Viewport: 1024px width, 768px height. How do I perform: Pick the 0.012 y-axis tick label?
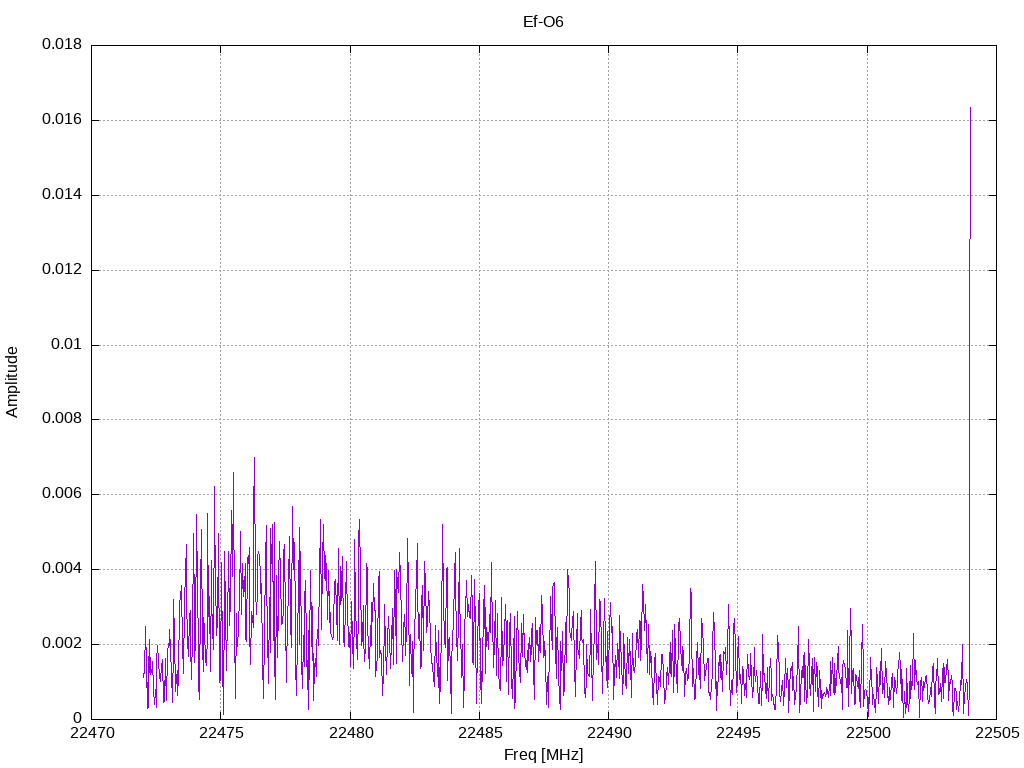61,270
